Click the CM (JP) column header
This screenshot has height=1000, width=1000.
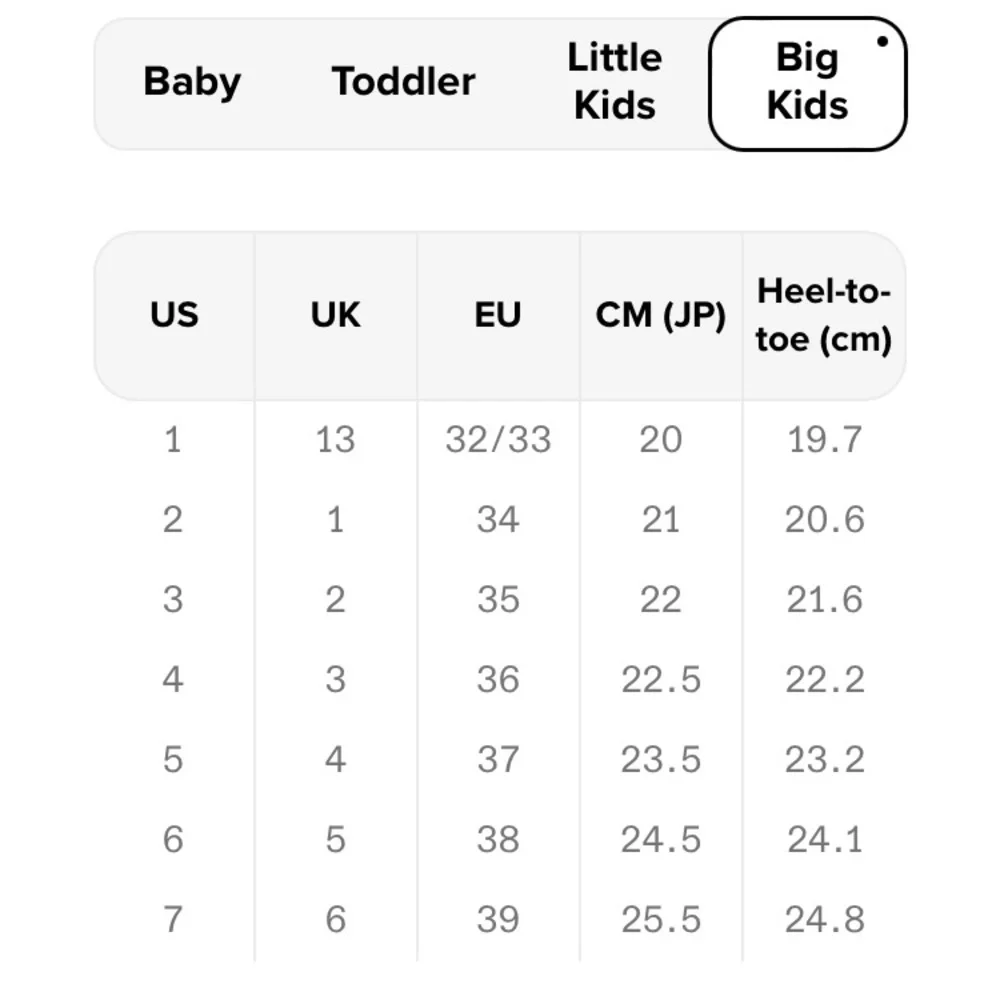tap(661, 315)
